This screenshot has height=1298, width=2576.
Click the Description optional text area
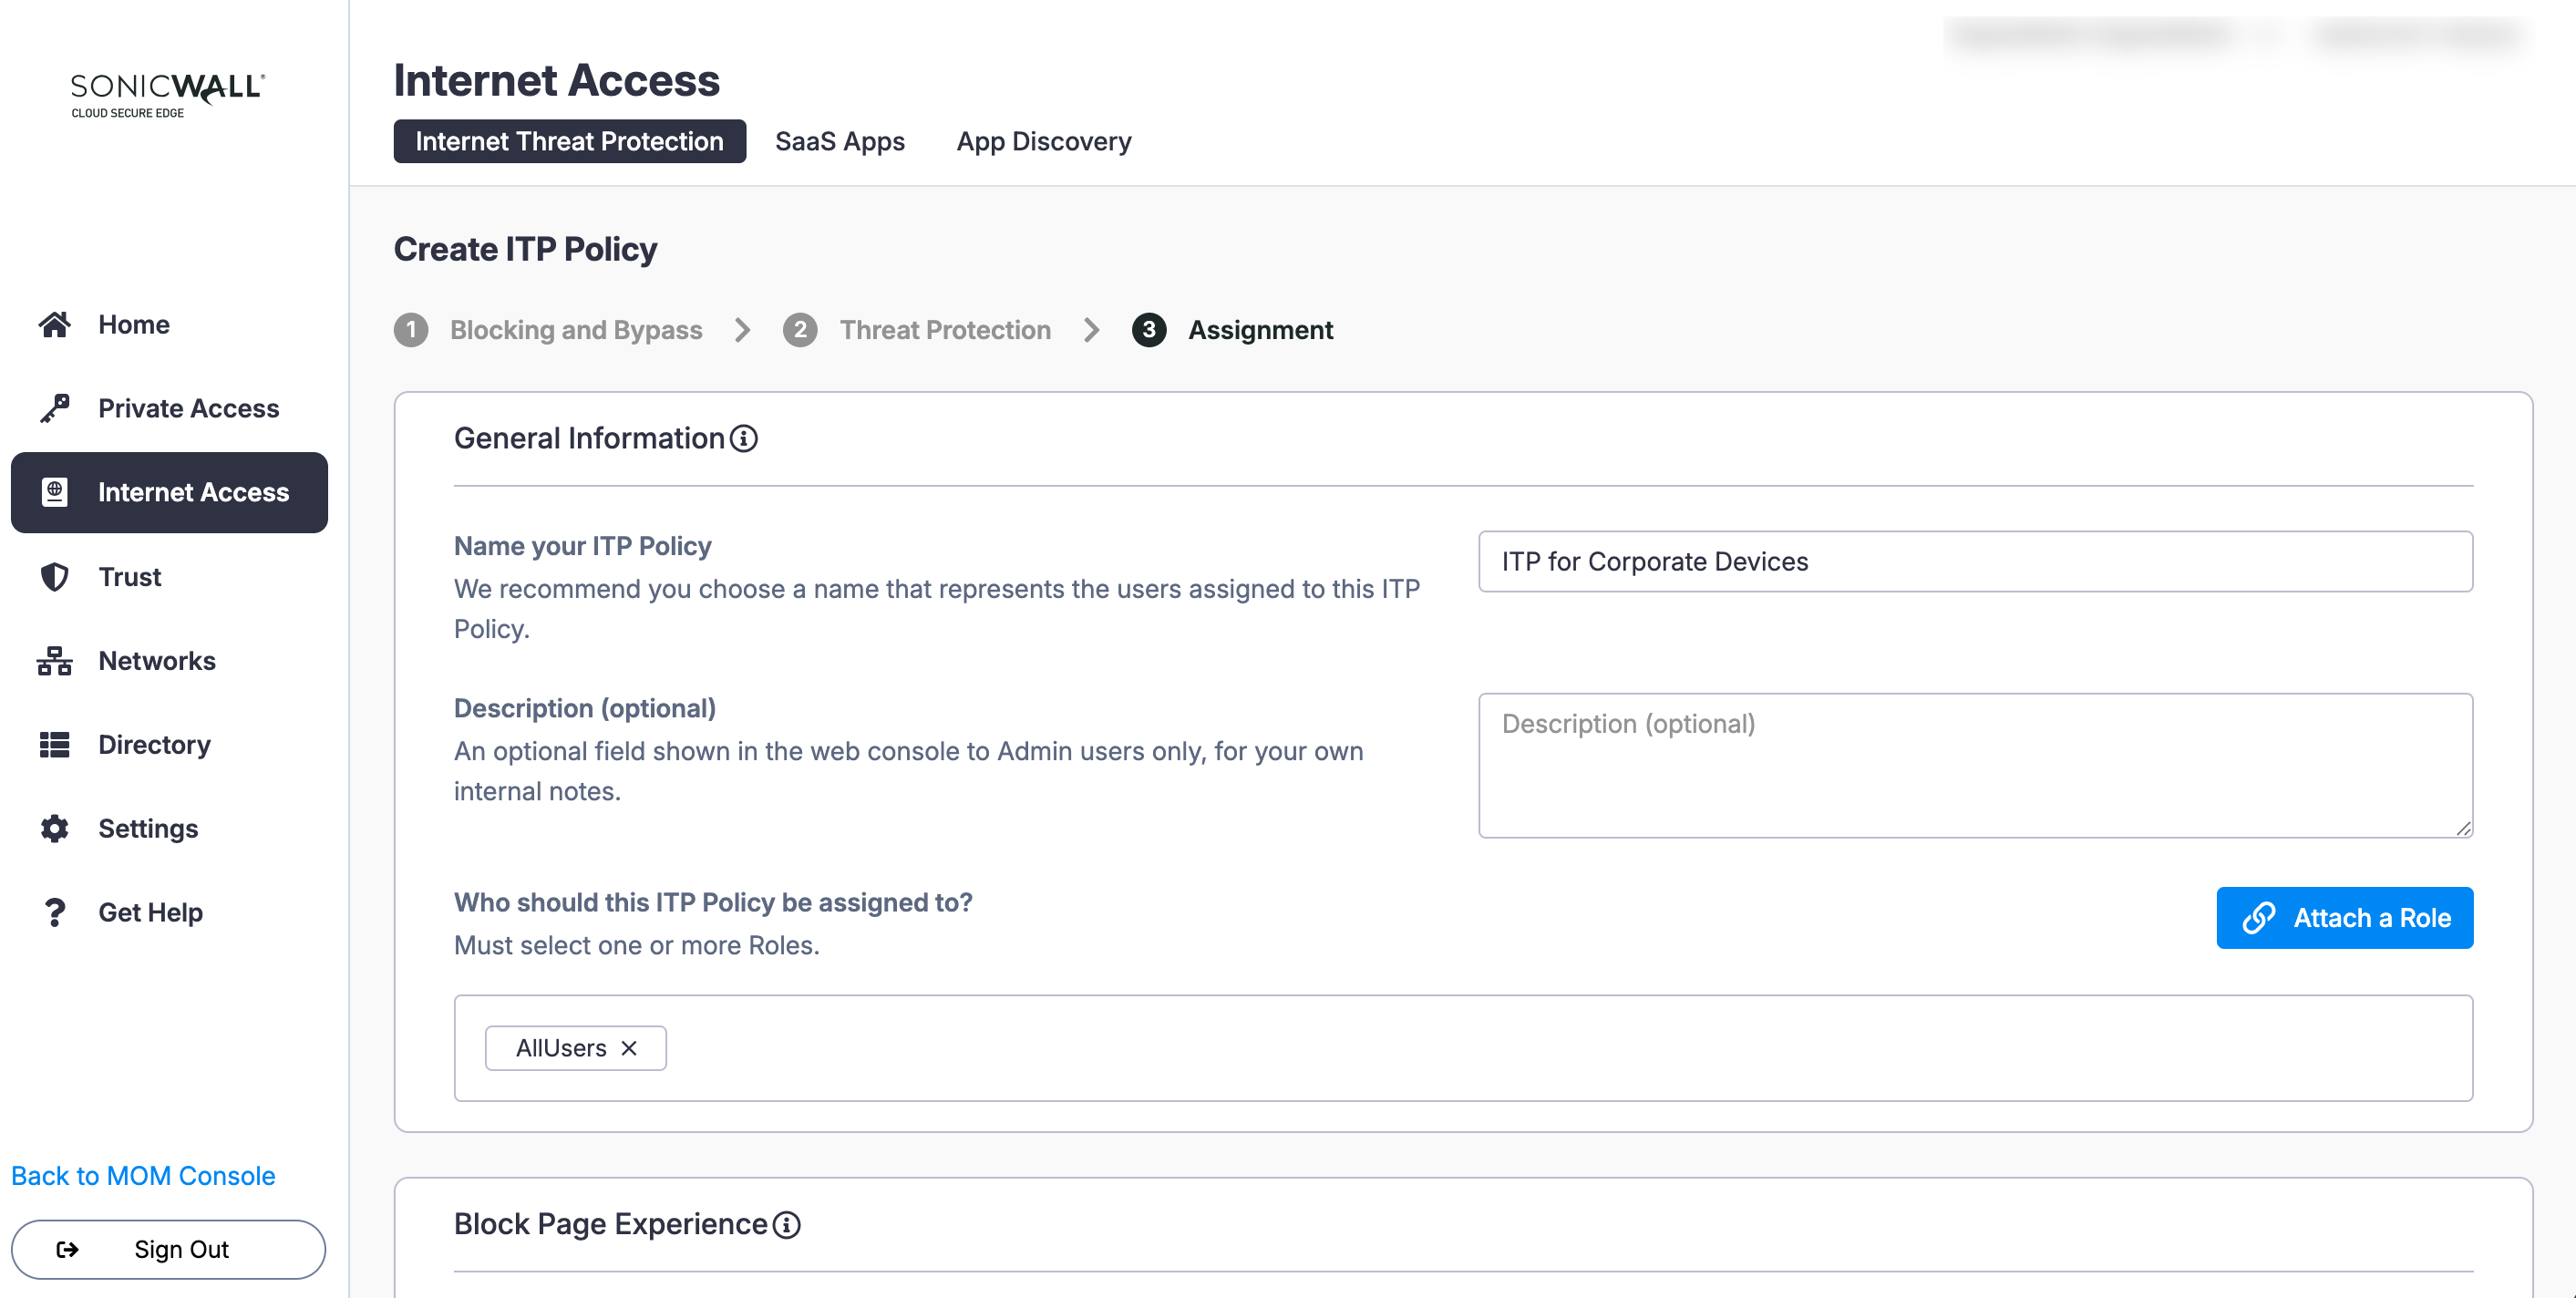click(1974, 765)
